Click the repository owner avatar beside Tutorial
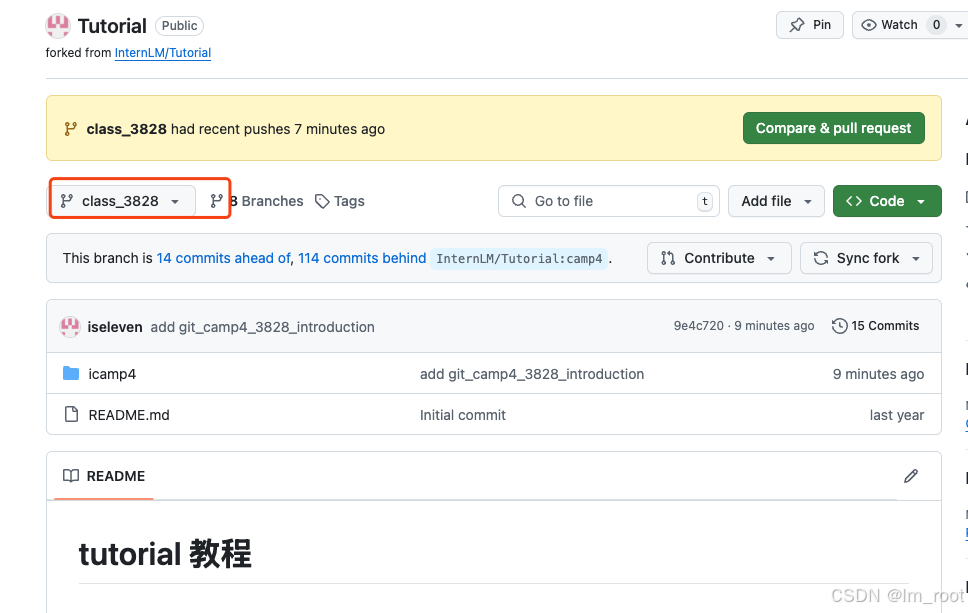 pos(57,26)
